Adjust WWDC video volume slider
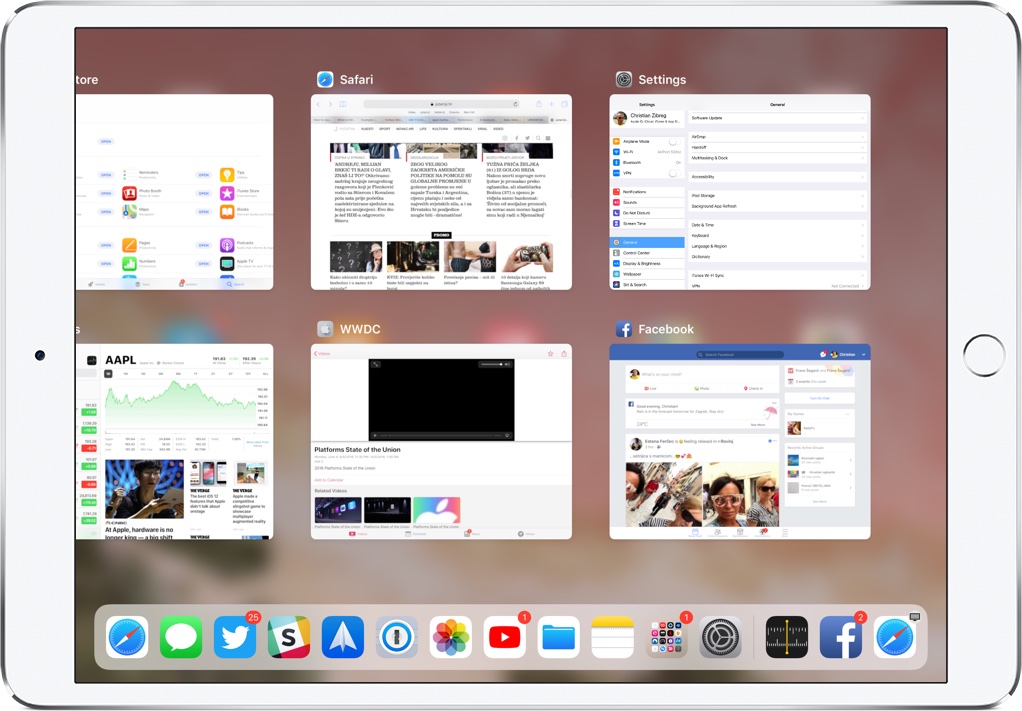This screenshot has width=1022, height=711. coord(491,364)
